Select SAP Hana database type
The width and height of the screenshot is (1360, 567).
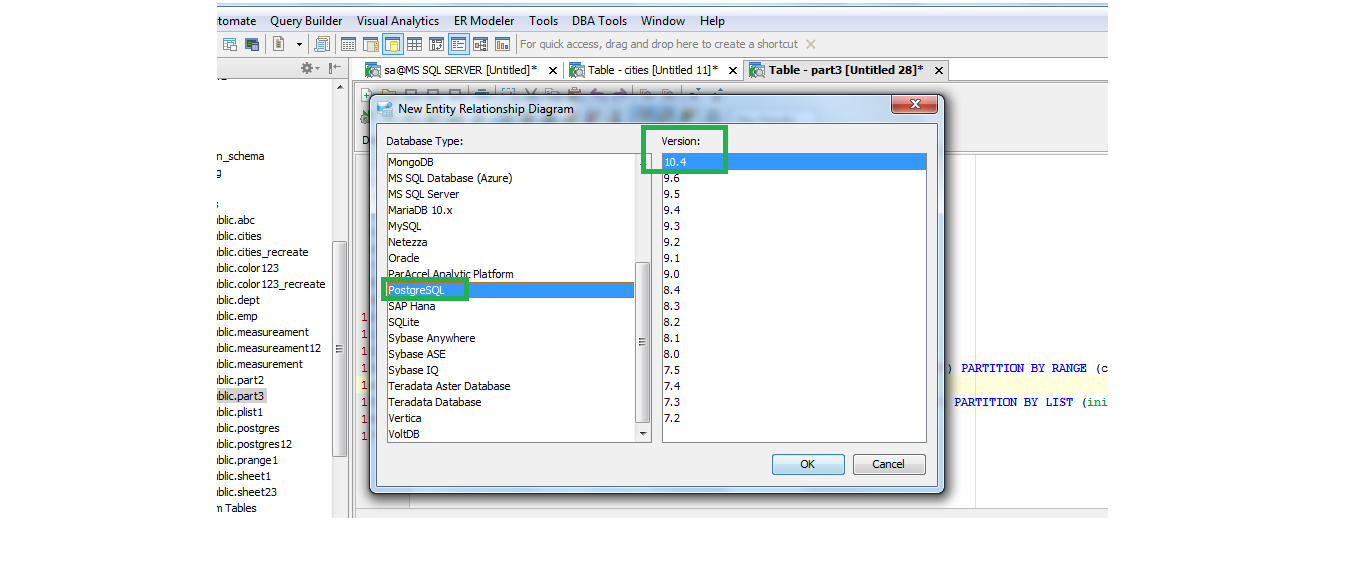[x=511, y=306]
